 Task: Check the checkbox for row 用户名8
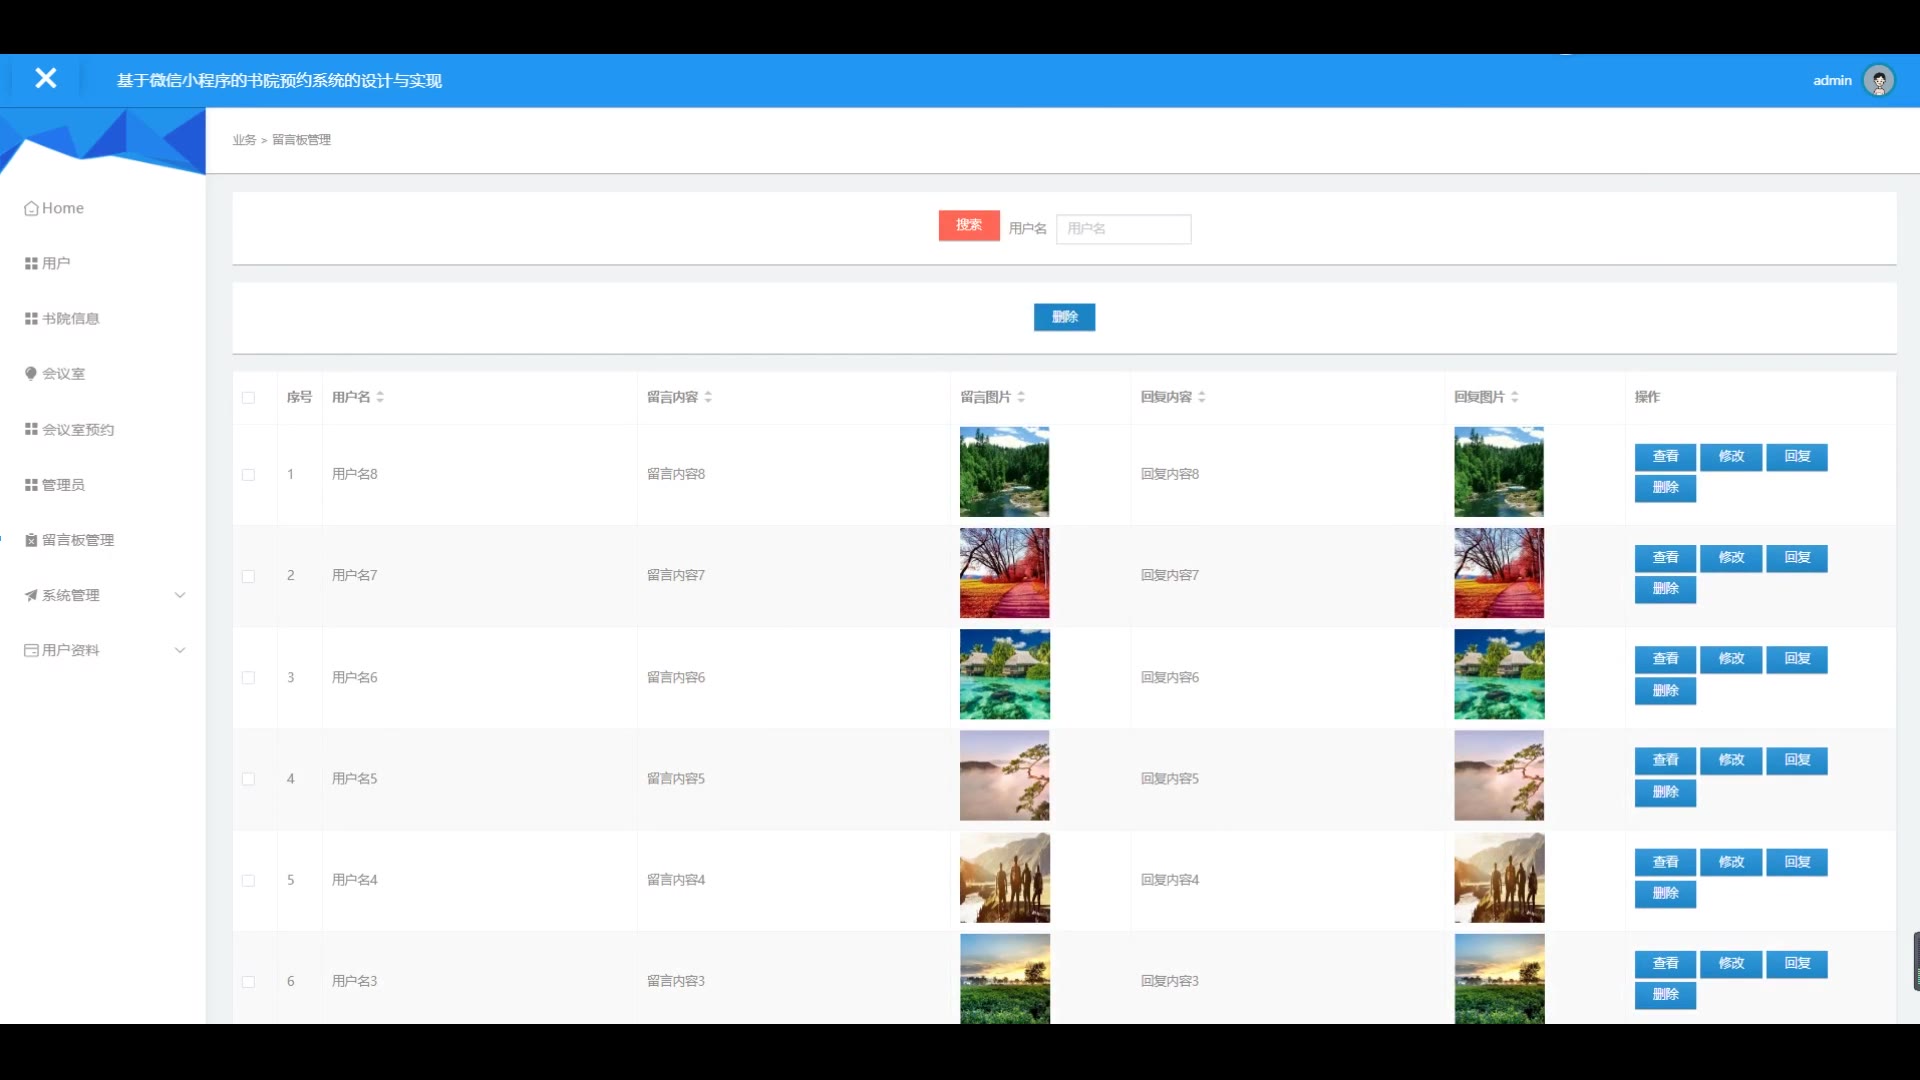(x=248, y=475)
